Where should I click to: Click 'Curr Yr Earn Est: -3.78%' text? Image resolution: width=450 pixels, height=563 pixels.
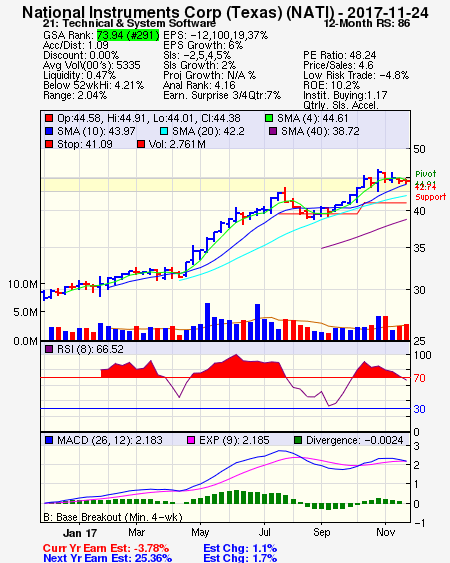click(x=106, y=548)
